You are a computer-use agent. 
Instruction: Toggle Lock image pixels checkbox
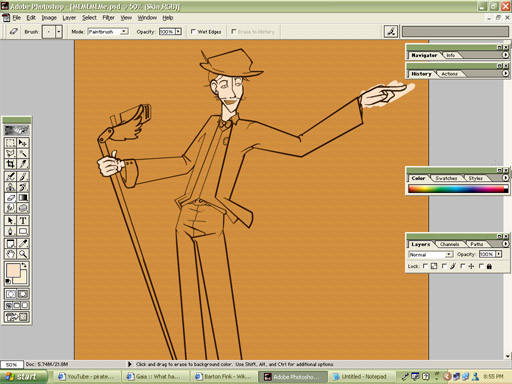tap(444, 266)
